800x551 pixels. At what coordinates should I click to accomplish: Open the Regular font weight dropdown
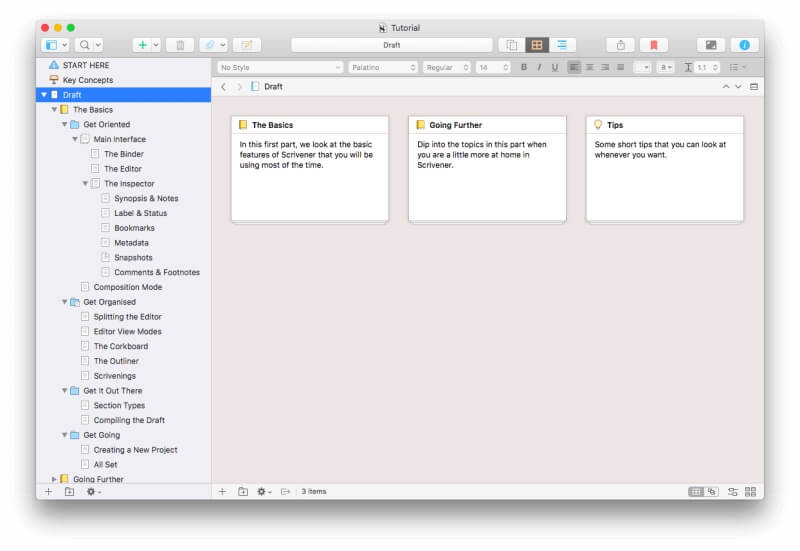point(446,67)
